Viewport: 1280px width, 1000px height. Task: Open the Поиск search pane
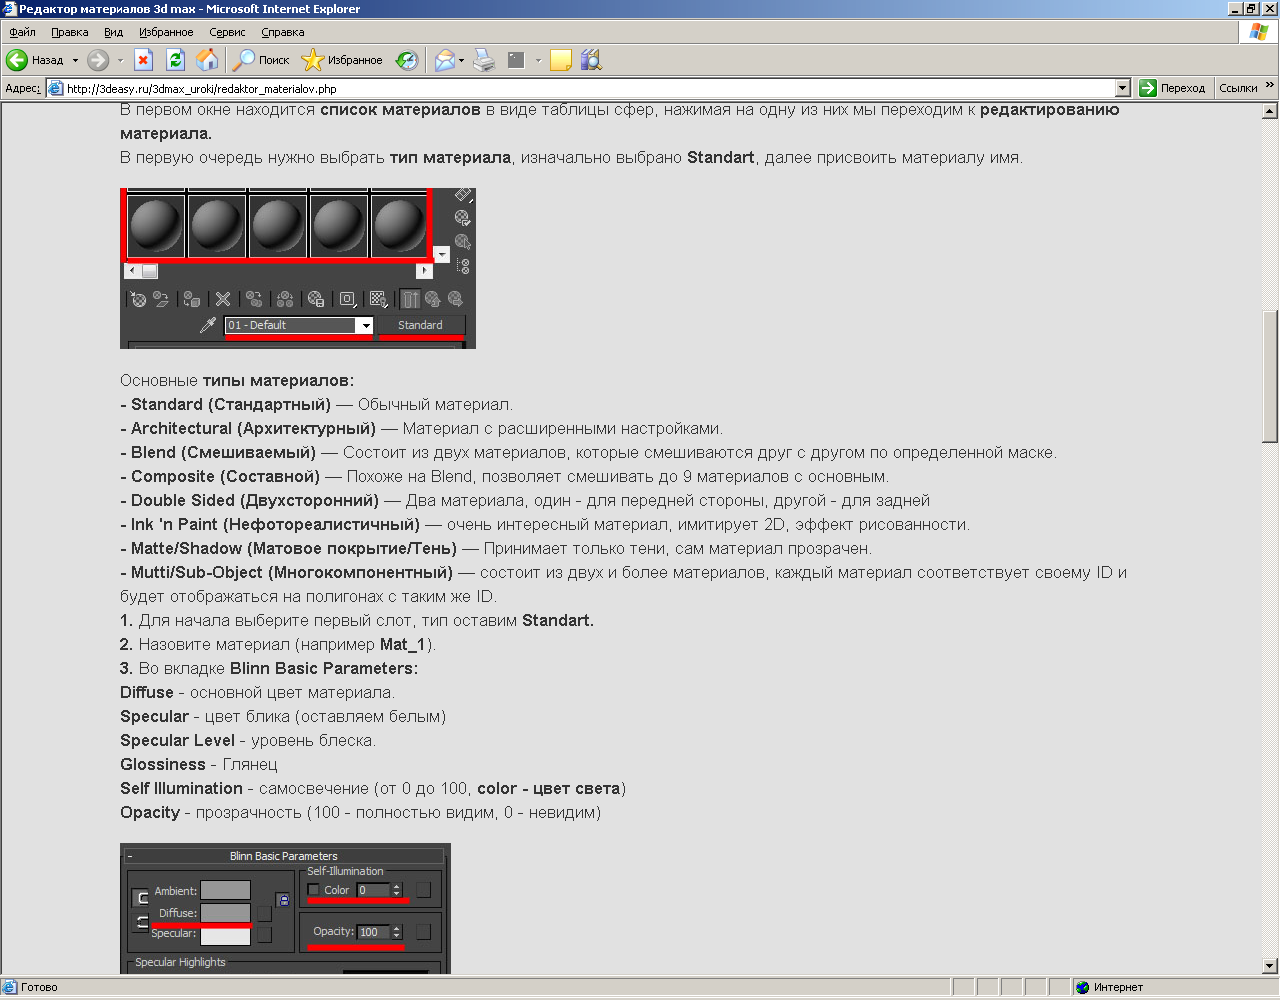tap(261, 60)
